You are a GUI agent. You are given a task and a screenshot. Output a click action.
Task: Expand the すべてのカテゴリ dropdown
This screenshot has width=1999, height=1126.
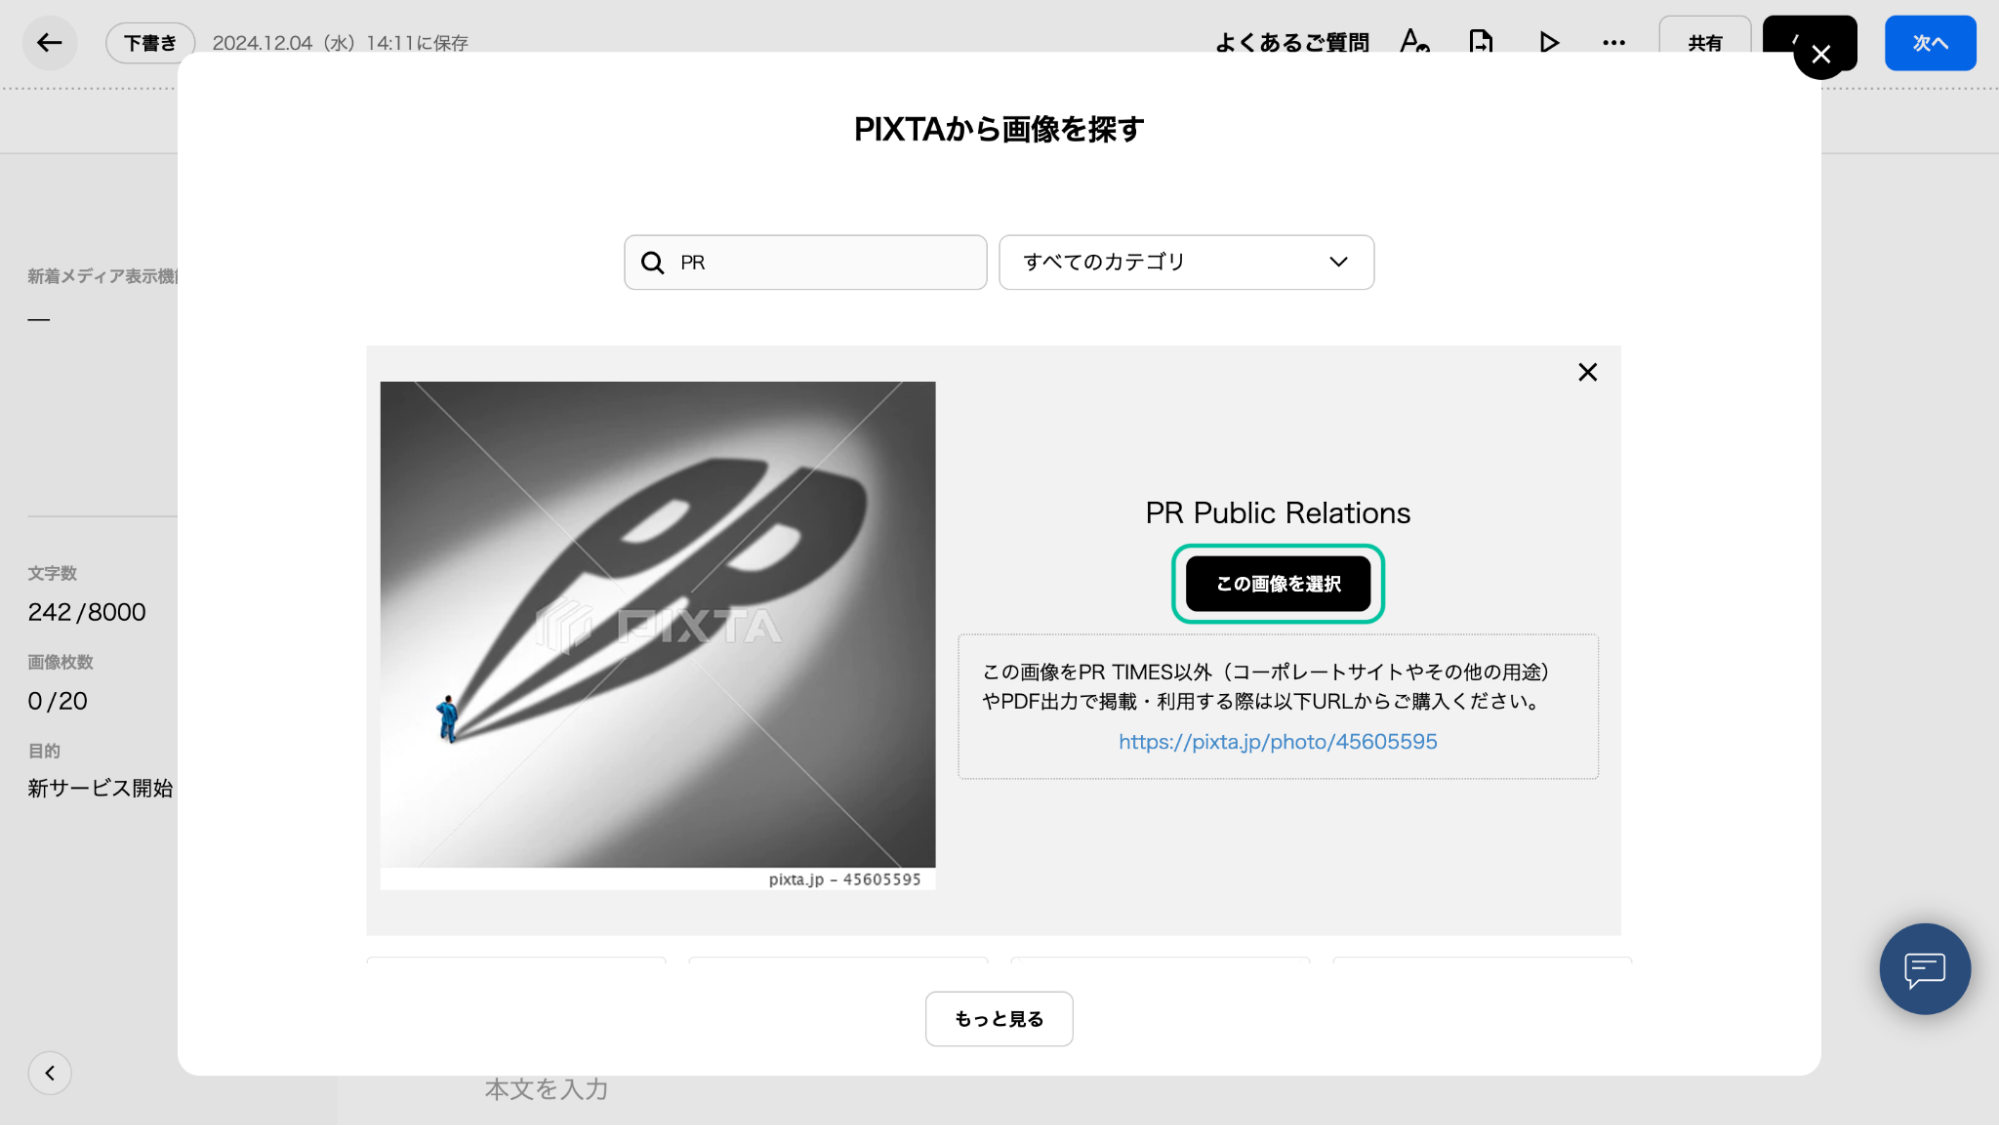point(1186,262)
